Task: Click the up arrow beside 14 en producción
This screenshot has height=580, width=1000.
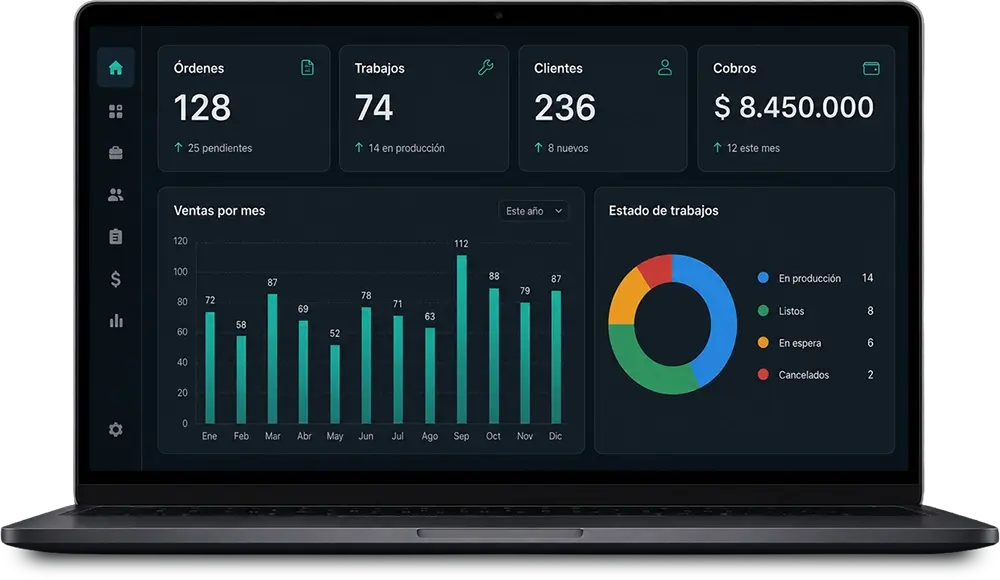Action: point(359,147)
